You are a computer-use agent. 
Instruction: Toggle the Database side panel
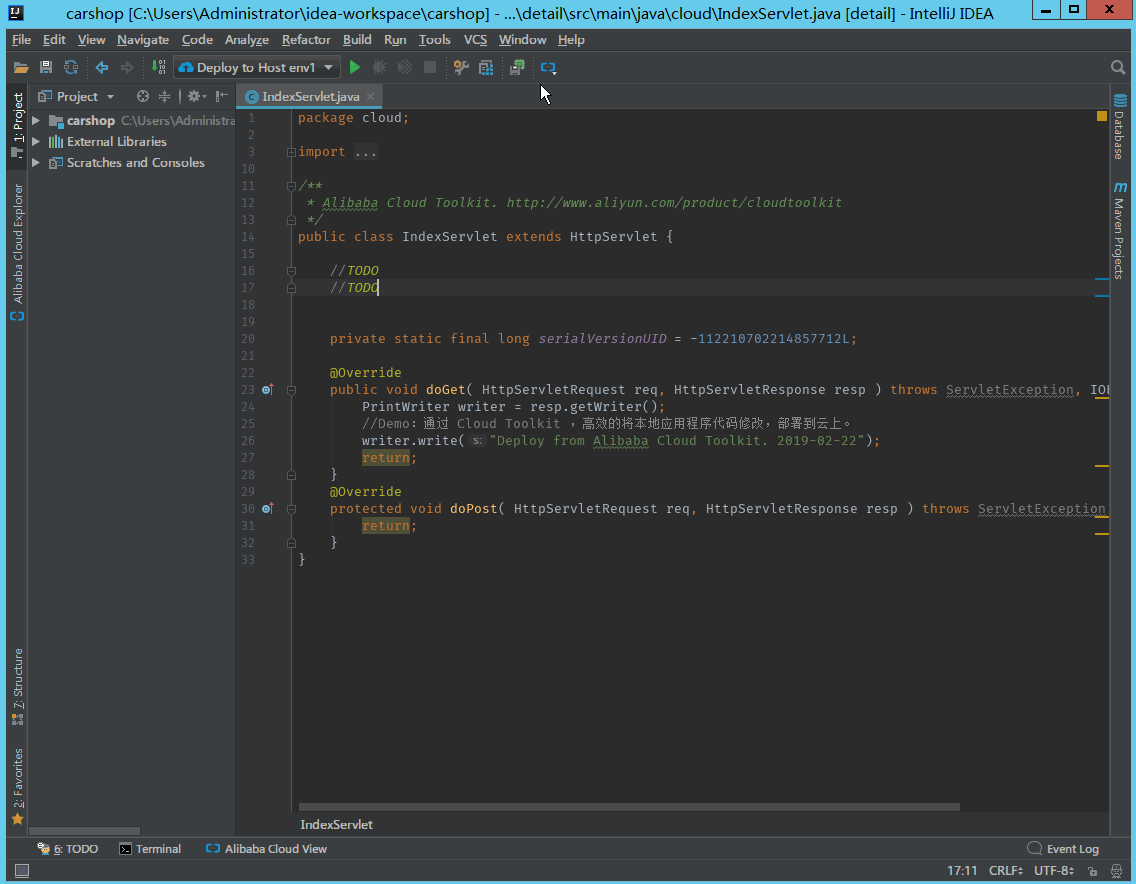(x=1119, y=127)
